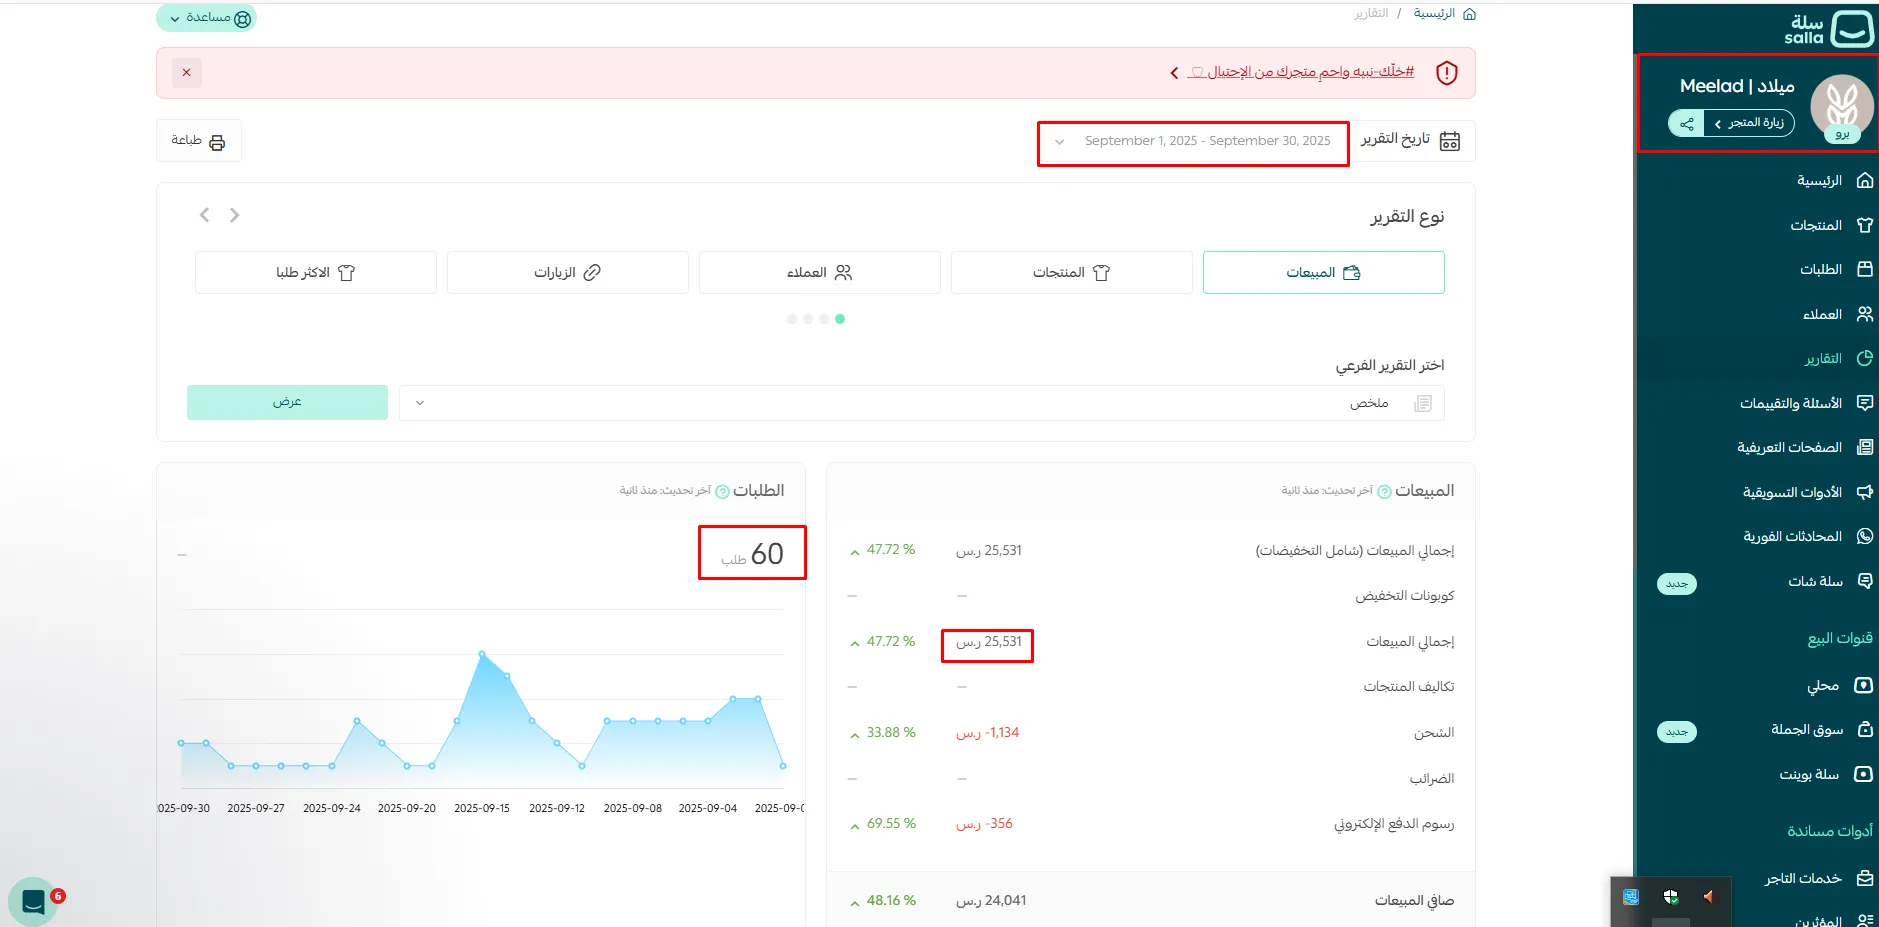Click الأدوات التسويقية megaphone icon
This screenshot has height=927, width=1879.
[x=1865, y=492]
